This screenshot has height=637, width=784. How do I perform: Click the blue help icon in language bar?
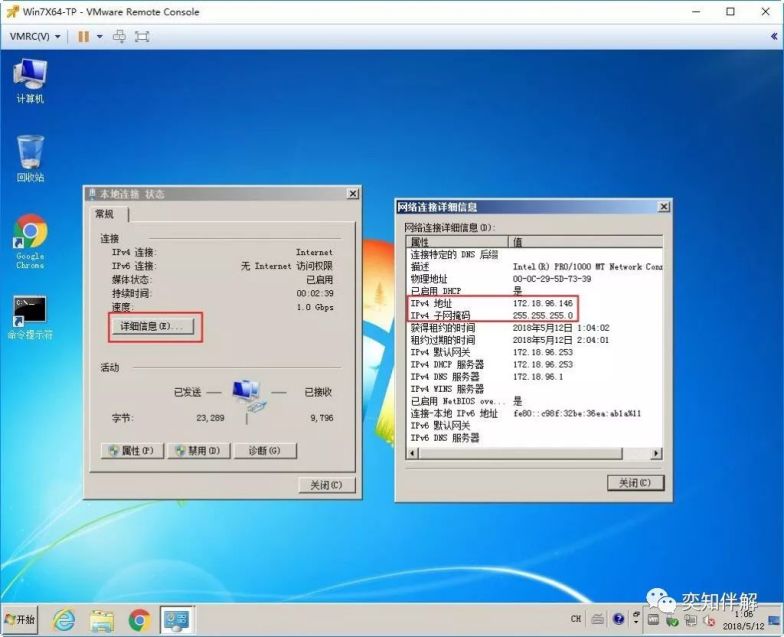point(618,619)
